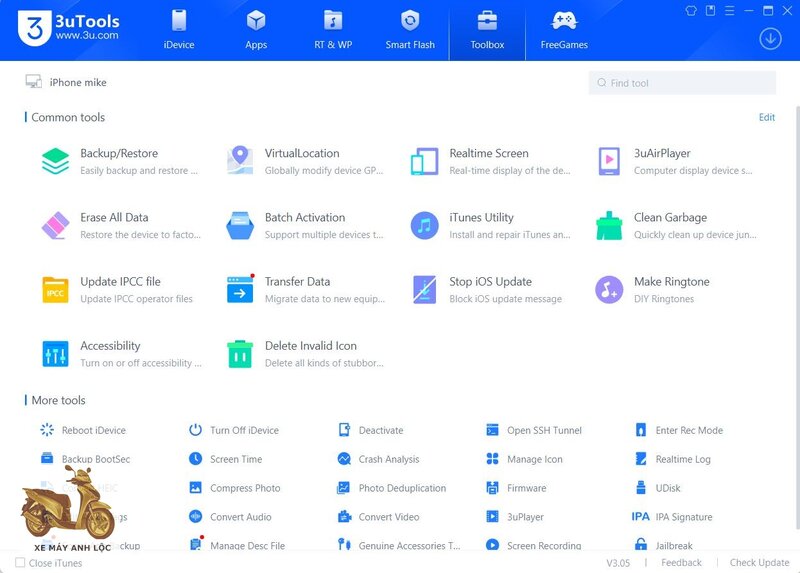Open Firmware tool
Image resolution: width=800 pixels, height=573 pixels.
[516, 488]
